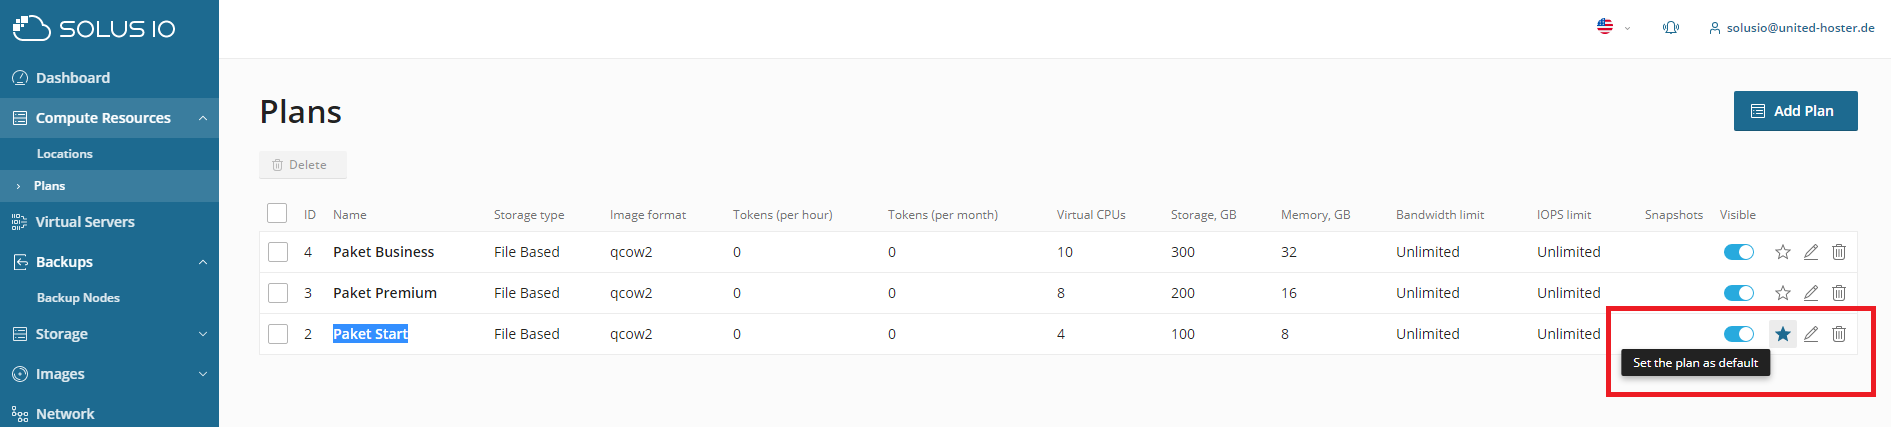Expand the Images sidebar section
Viewport: 1891px width, 429px height.
109,374
